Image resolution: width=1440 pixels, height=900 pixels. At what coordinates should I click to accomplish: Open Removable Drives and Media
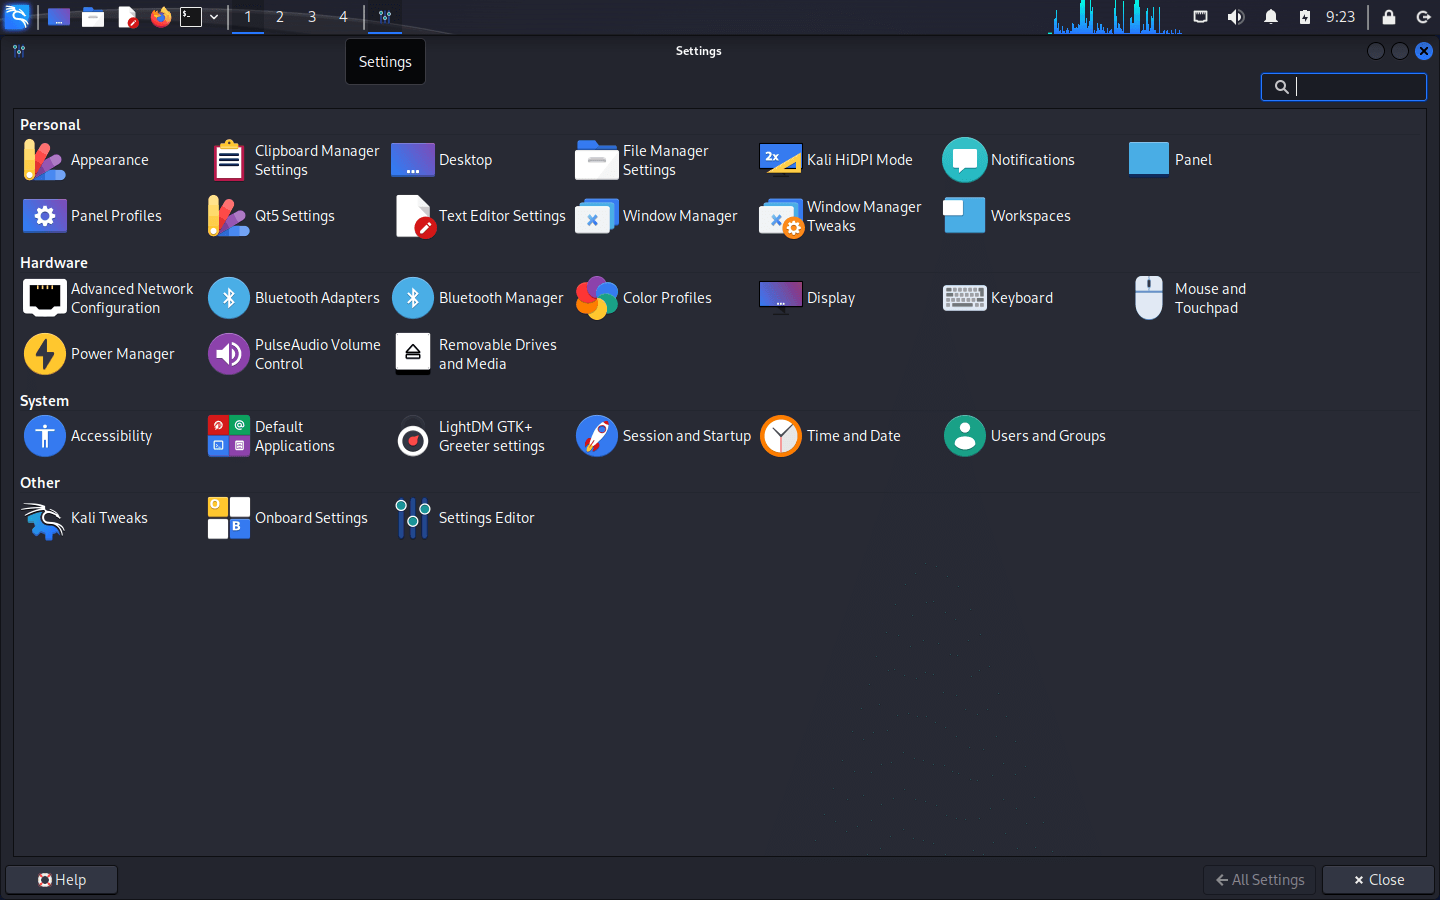(475, 354)
